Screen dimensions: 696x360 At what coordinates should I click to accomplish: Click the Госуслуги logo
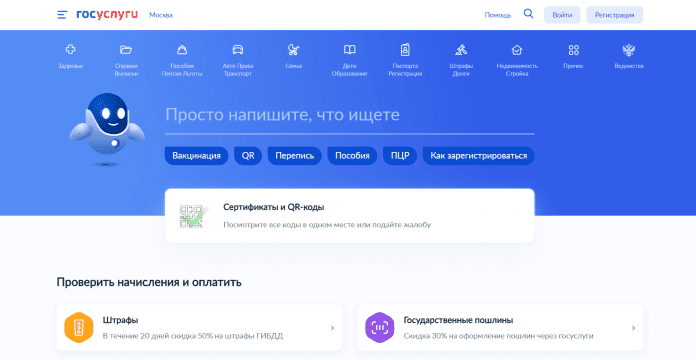107,15
